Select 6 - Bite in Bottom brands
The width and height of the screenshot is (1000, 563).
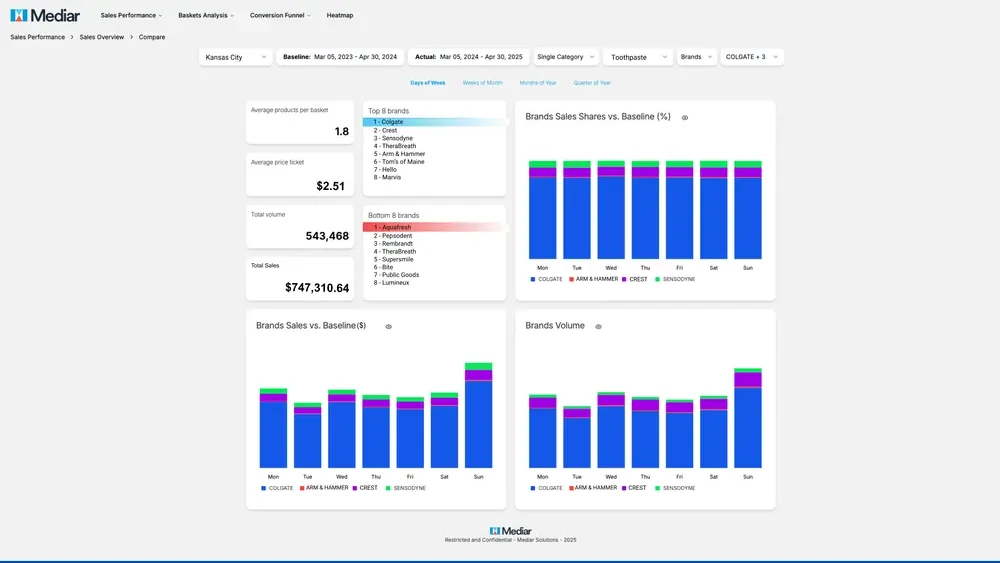[x=383, y=267]
